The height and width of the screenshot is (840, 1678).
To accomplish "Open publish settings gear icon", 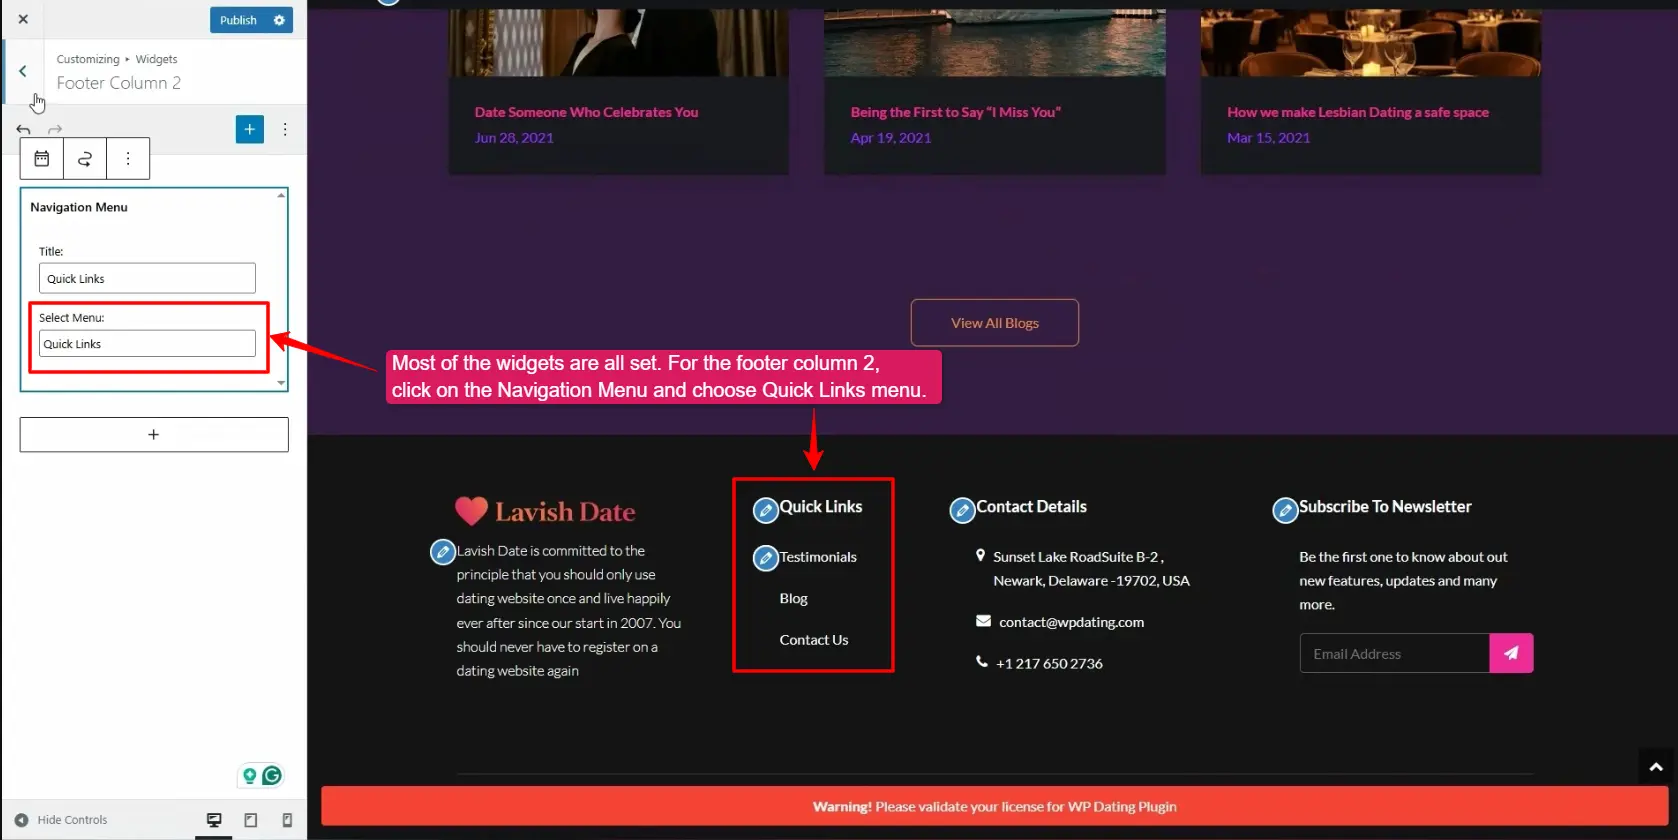I will [279, 20].
